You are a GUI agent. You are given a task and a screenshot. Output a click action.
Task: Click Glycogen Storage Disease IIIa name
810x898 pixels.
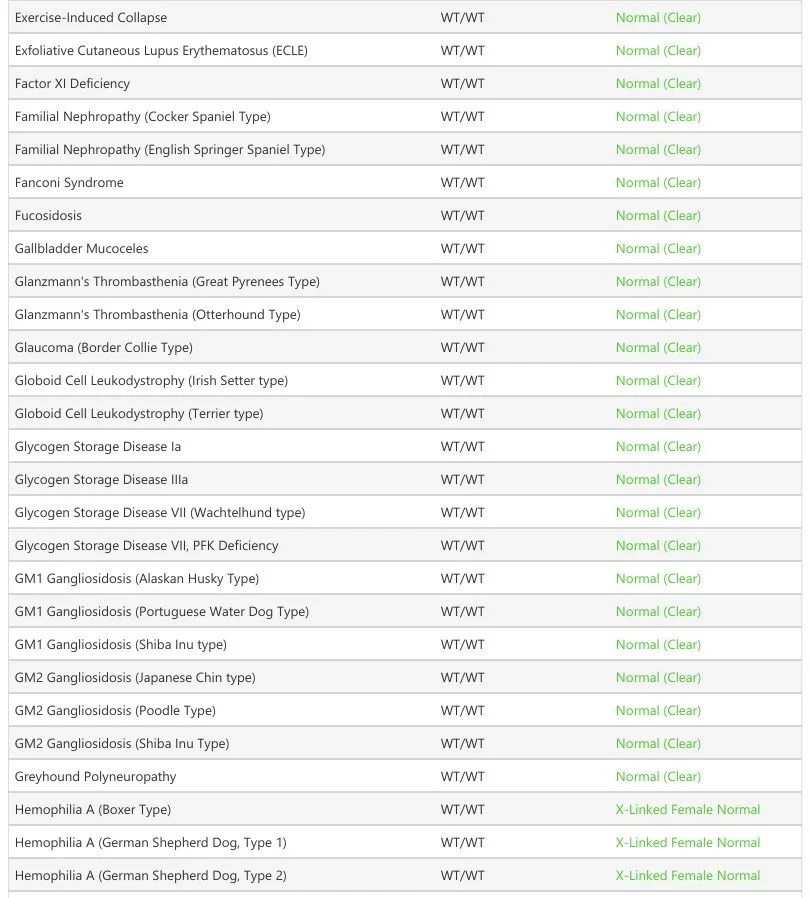point(101,480)
